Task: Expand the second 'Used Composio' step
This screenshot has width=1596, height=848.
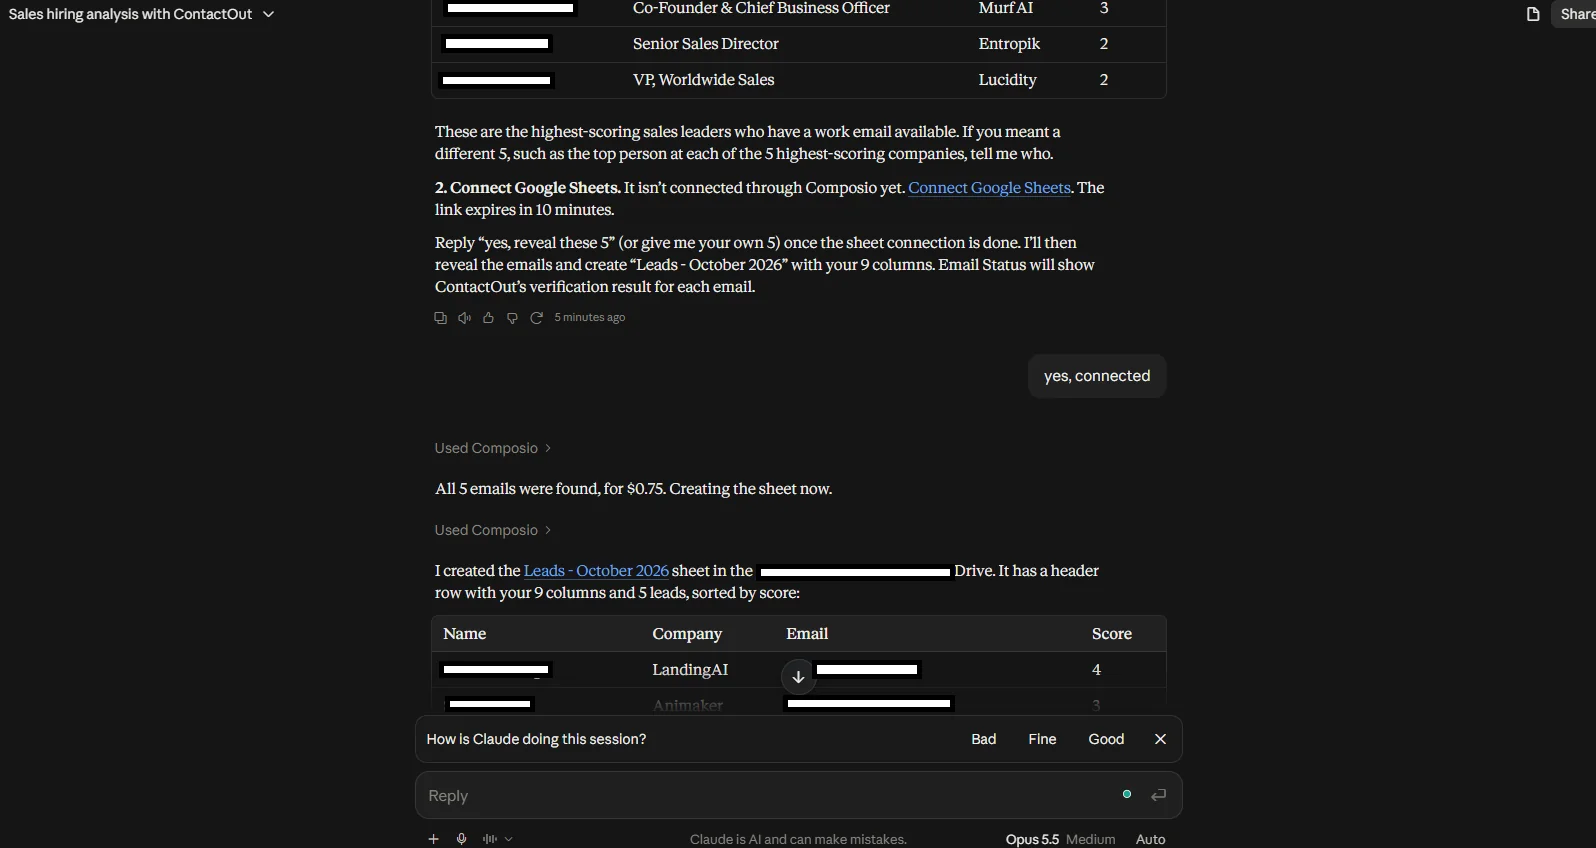Action: coord(493,530)
